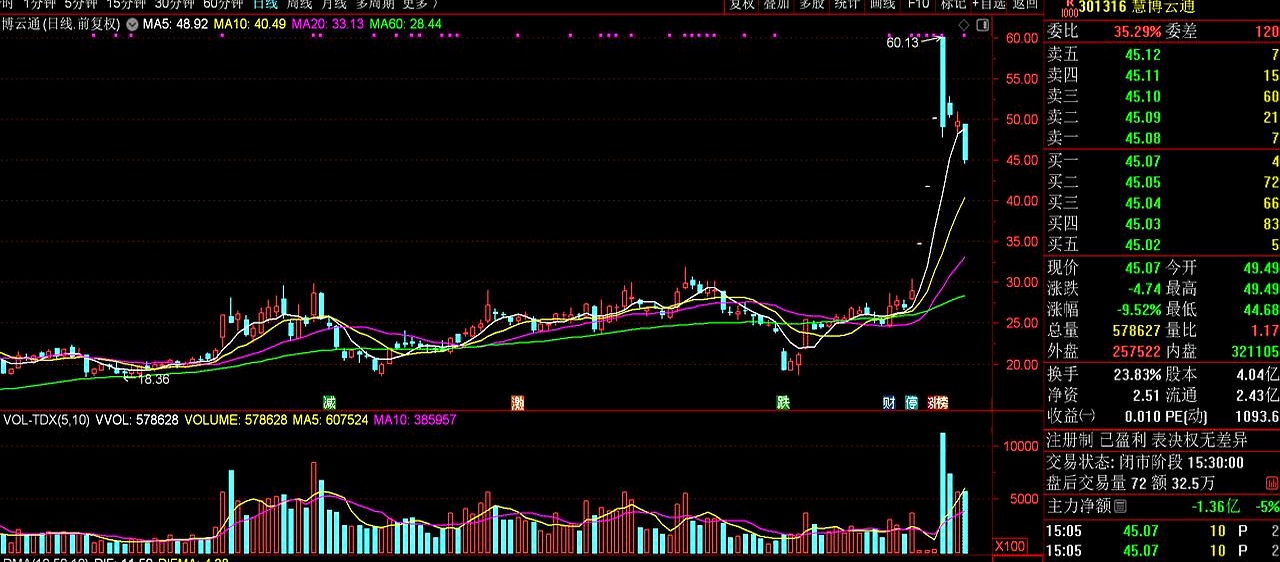Click the 叠加 overlay button
This screenshot has height=562, width=1280.
coord(777,4)
